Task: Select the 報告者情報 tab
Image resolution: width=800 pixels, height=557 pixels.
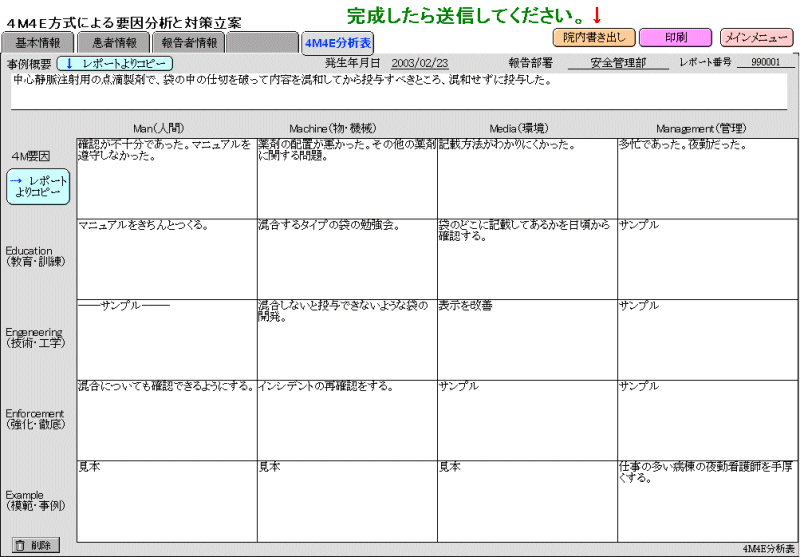Action: [x=188, y=43]
